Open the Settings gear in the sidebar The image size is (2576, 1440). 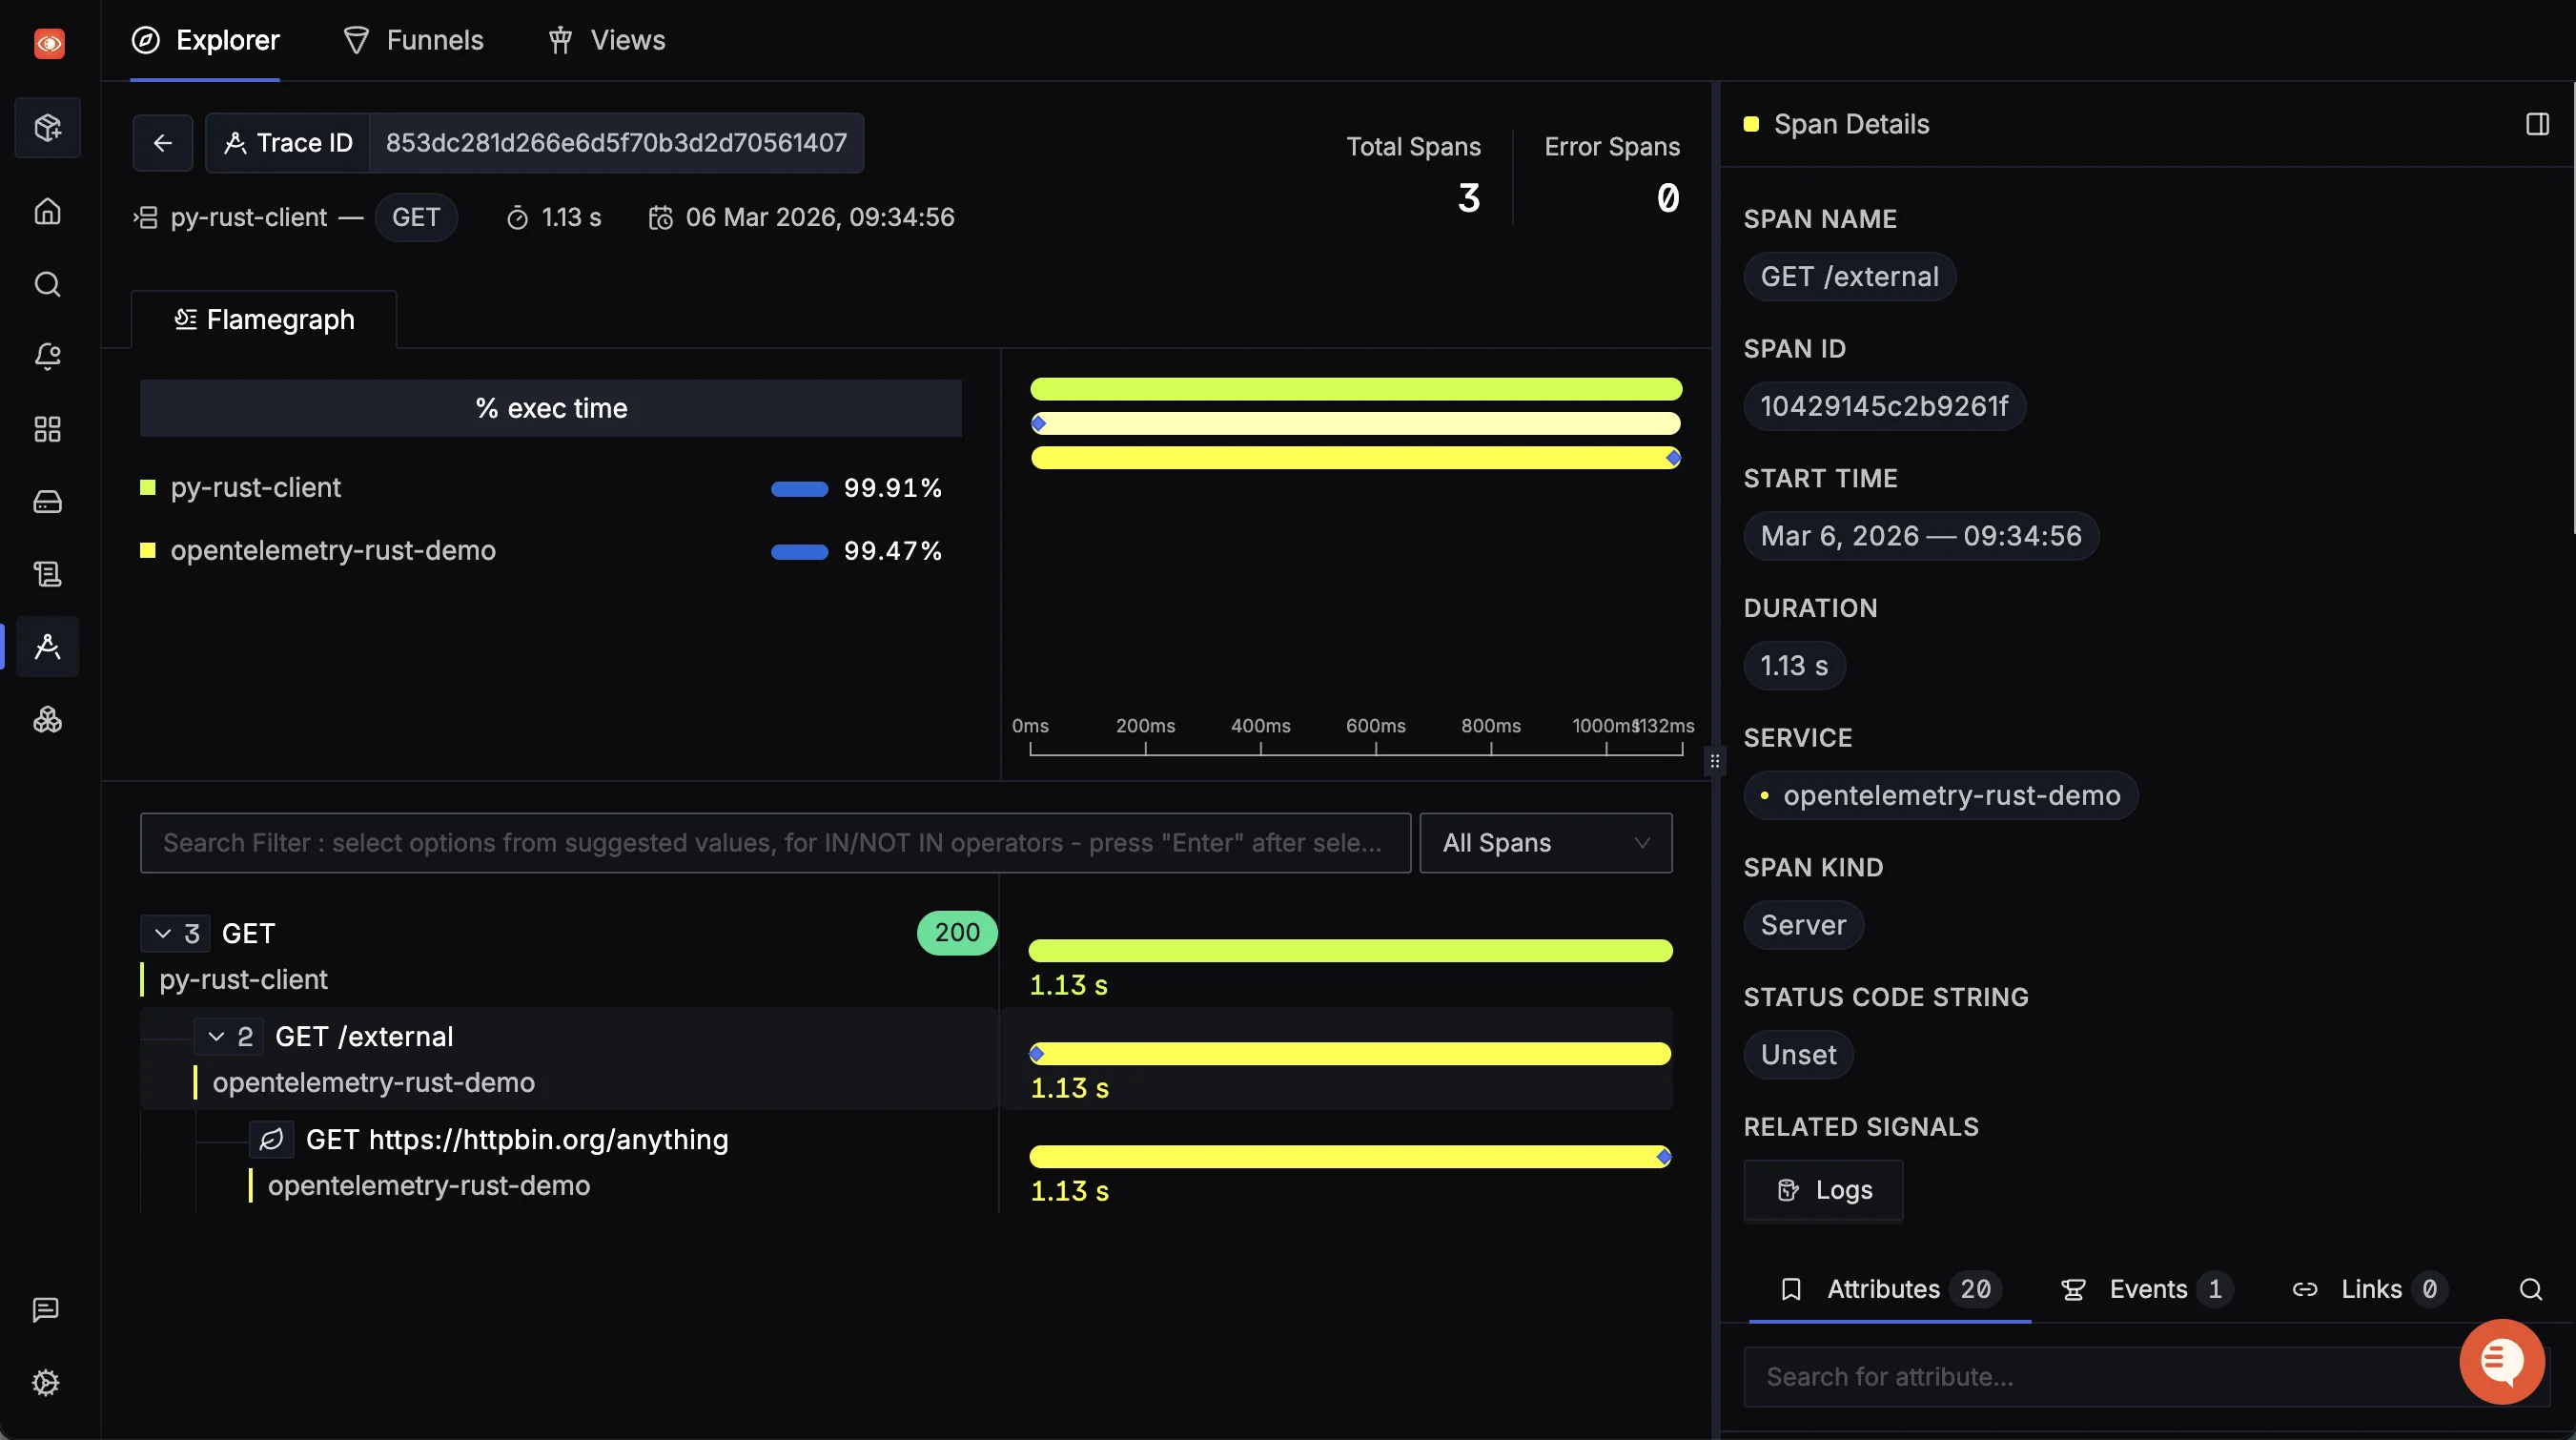[46, 1382]
